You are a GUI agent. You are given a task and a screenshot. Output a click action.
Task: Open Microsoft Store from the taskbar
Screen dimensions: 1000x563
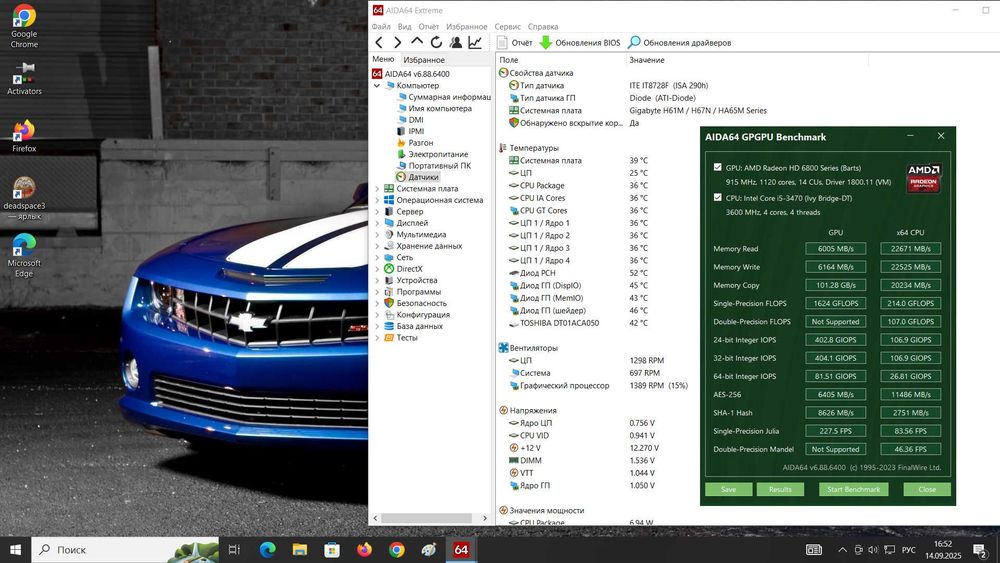coord(332,550)
